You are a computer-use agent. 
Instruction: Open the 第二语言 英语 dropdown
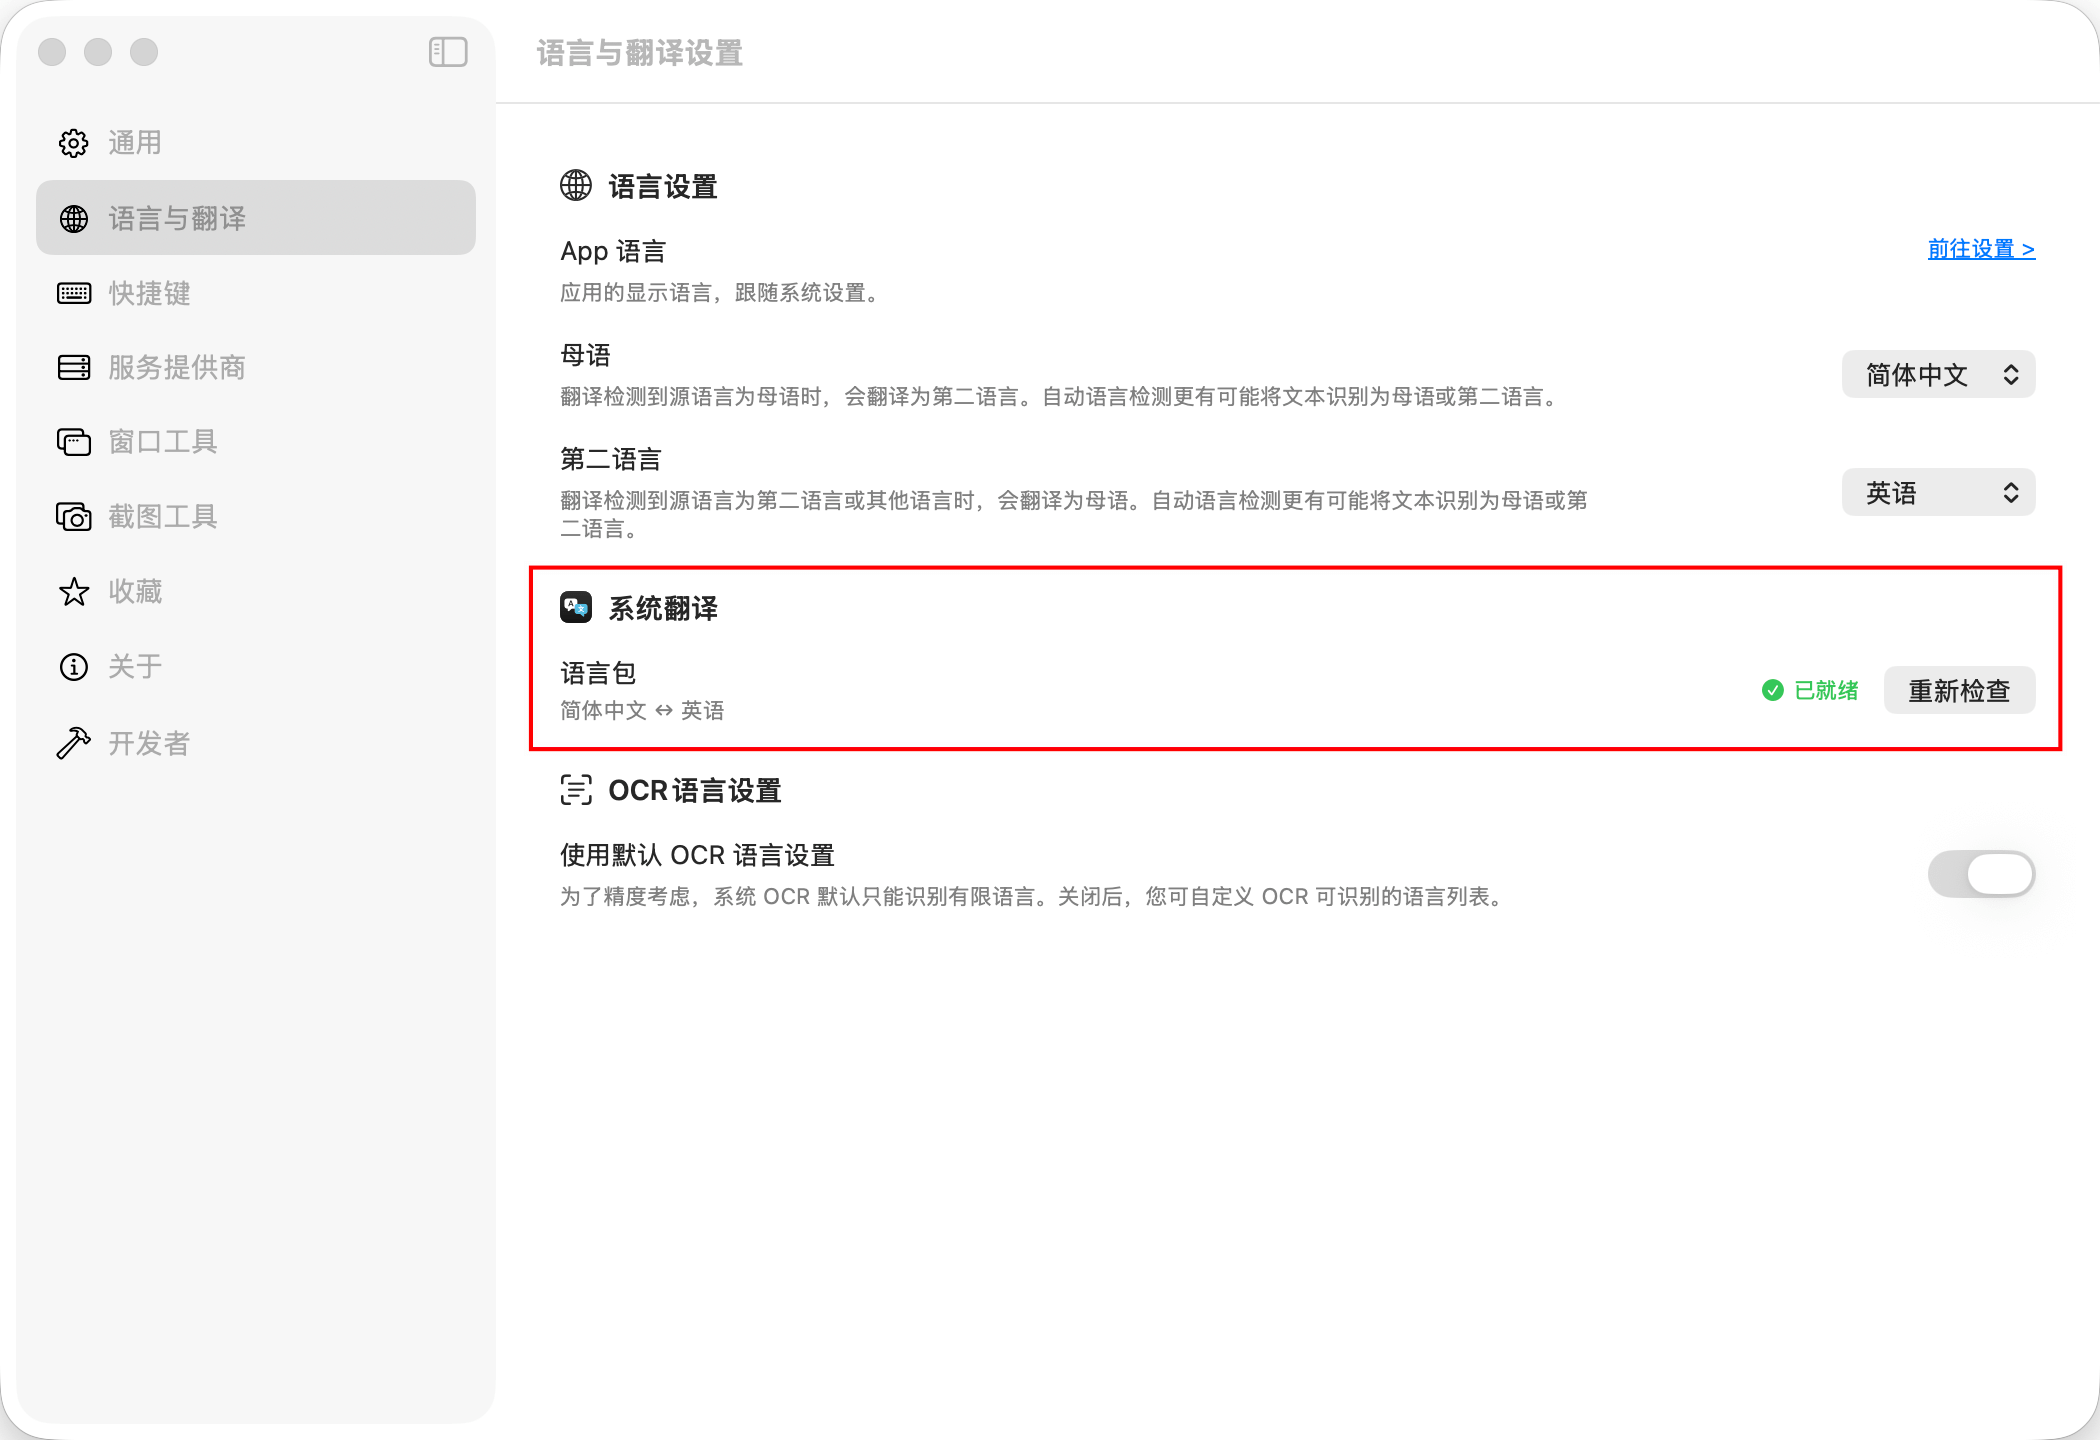(1938, 493)
